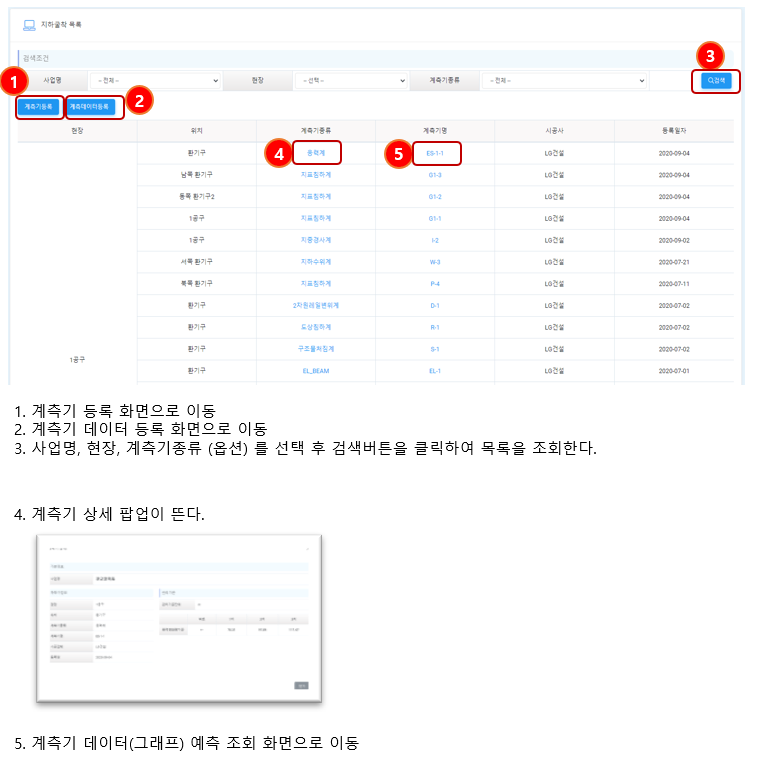This screenshot has height=768, width=780.
Task: Click the W-3 instrument link
Action: (x=435, y=262)
